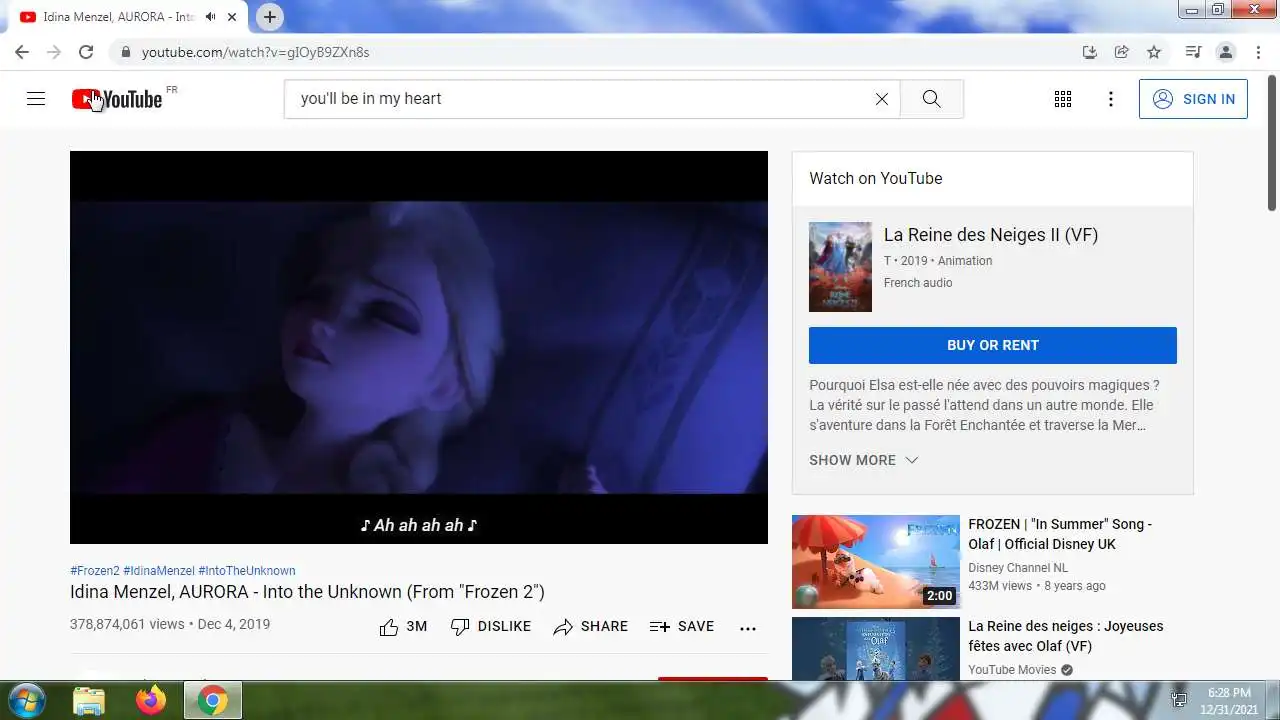
Task: Bookmark this page with star
Action: click(1154, 52)
